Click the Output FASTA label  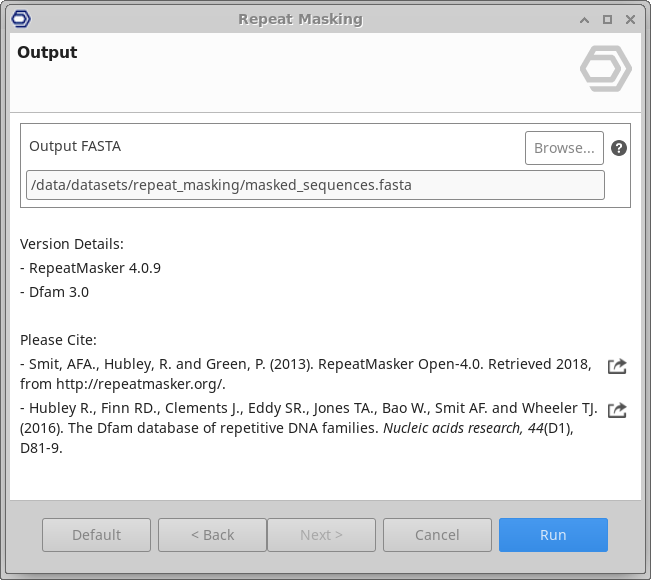click(x=75, y=146)
